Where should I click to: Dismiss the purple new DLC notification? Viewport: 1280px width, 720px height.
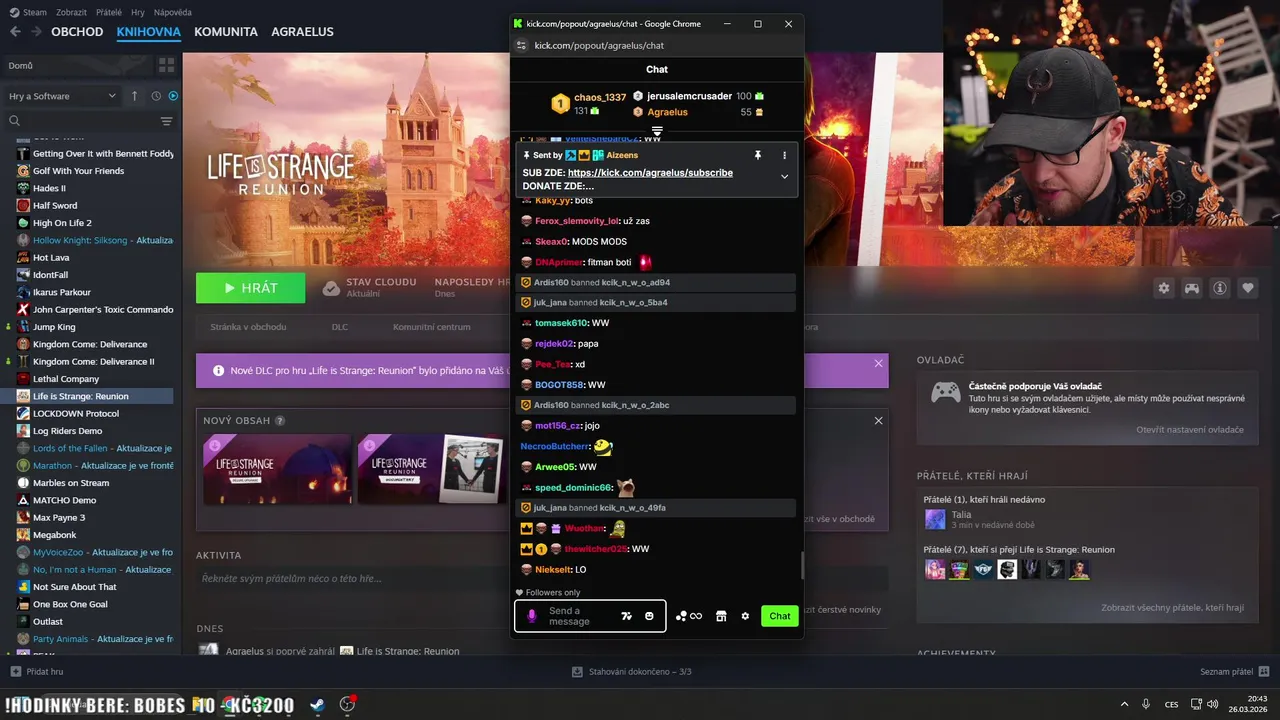click(x=879, y=363)
